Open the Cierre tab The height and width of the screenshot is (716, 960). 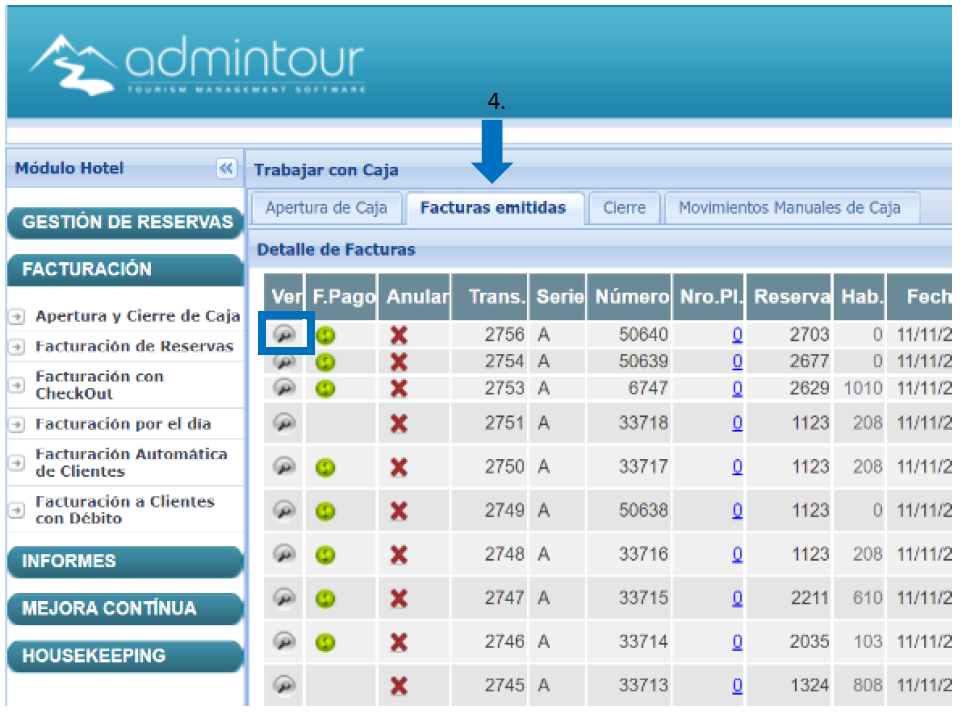coord(624,208)
